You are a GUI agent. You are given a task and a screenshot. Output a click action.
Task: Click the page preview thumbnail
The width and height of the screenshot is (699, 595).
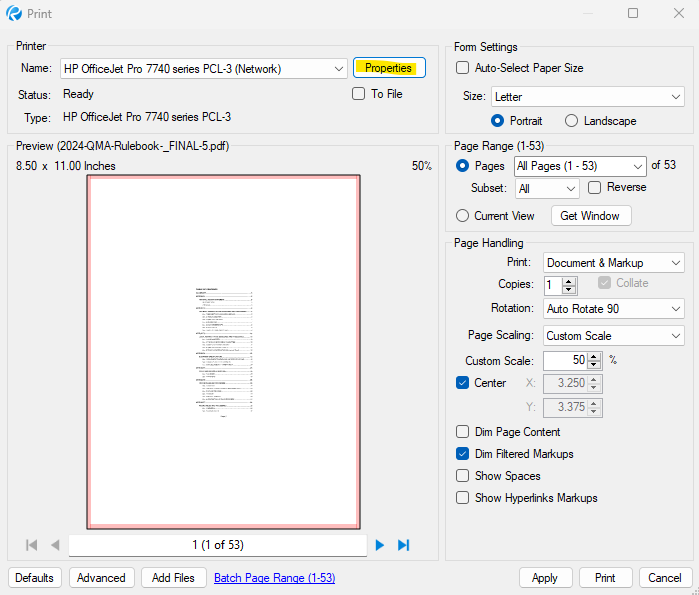click(223, 352)
